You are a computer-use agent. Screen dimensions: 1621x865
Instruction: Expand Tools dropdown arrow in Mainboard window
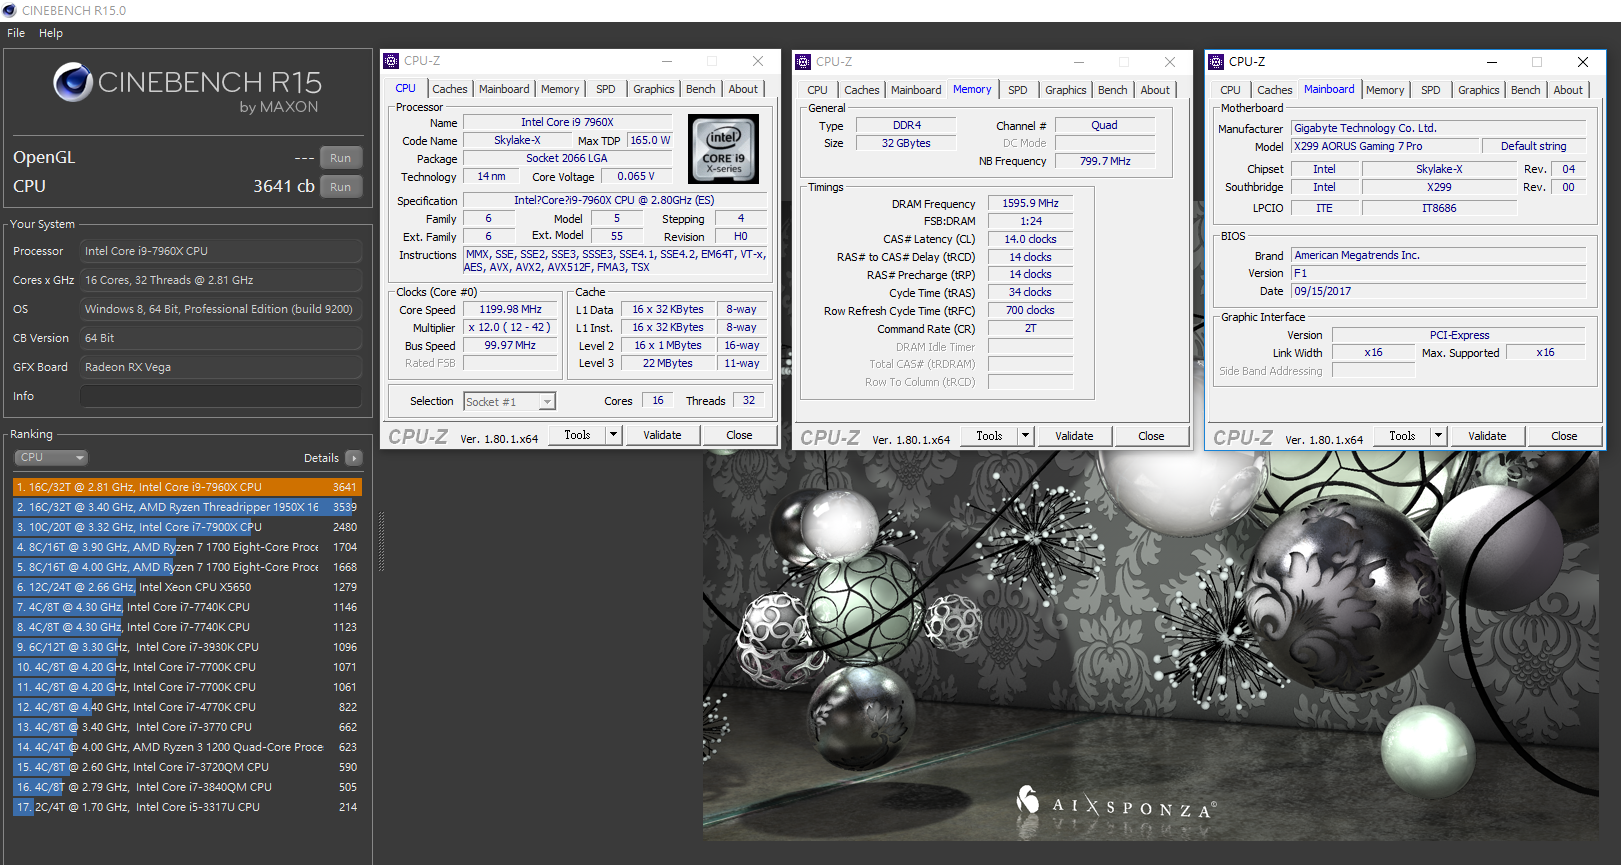pyautogui.click(x=1438, y=436)
